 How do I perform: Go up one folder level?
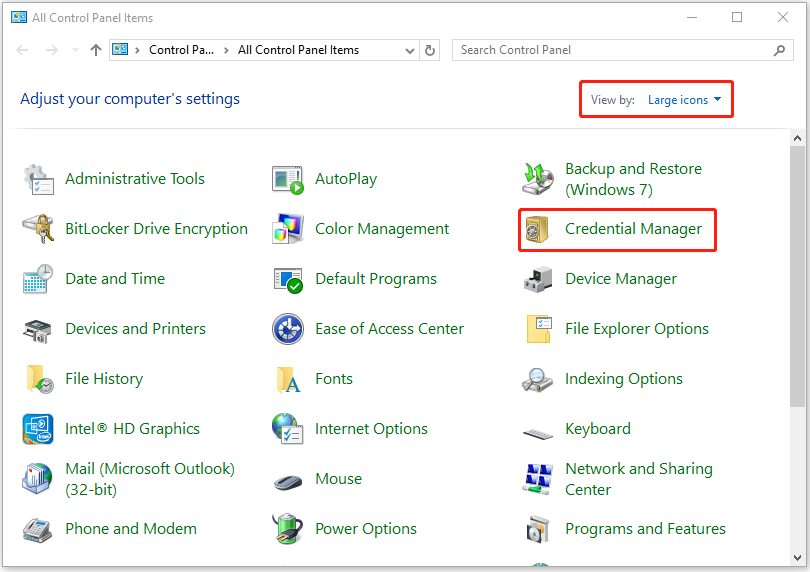(x=96, y=50)
